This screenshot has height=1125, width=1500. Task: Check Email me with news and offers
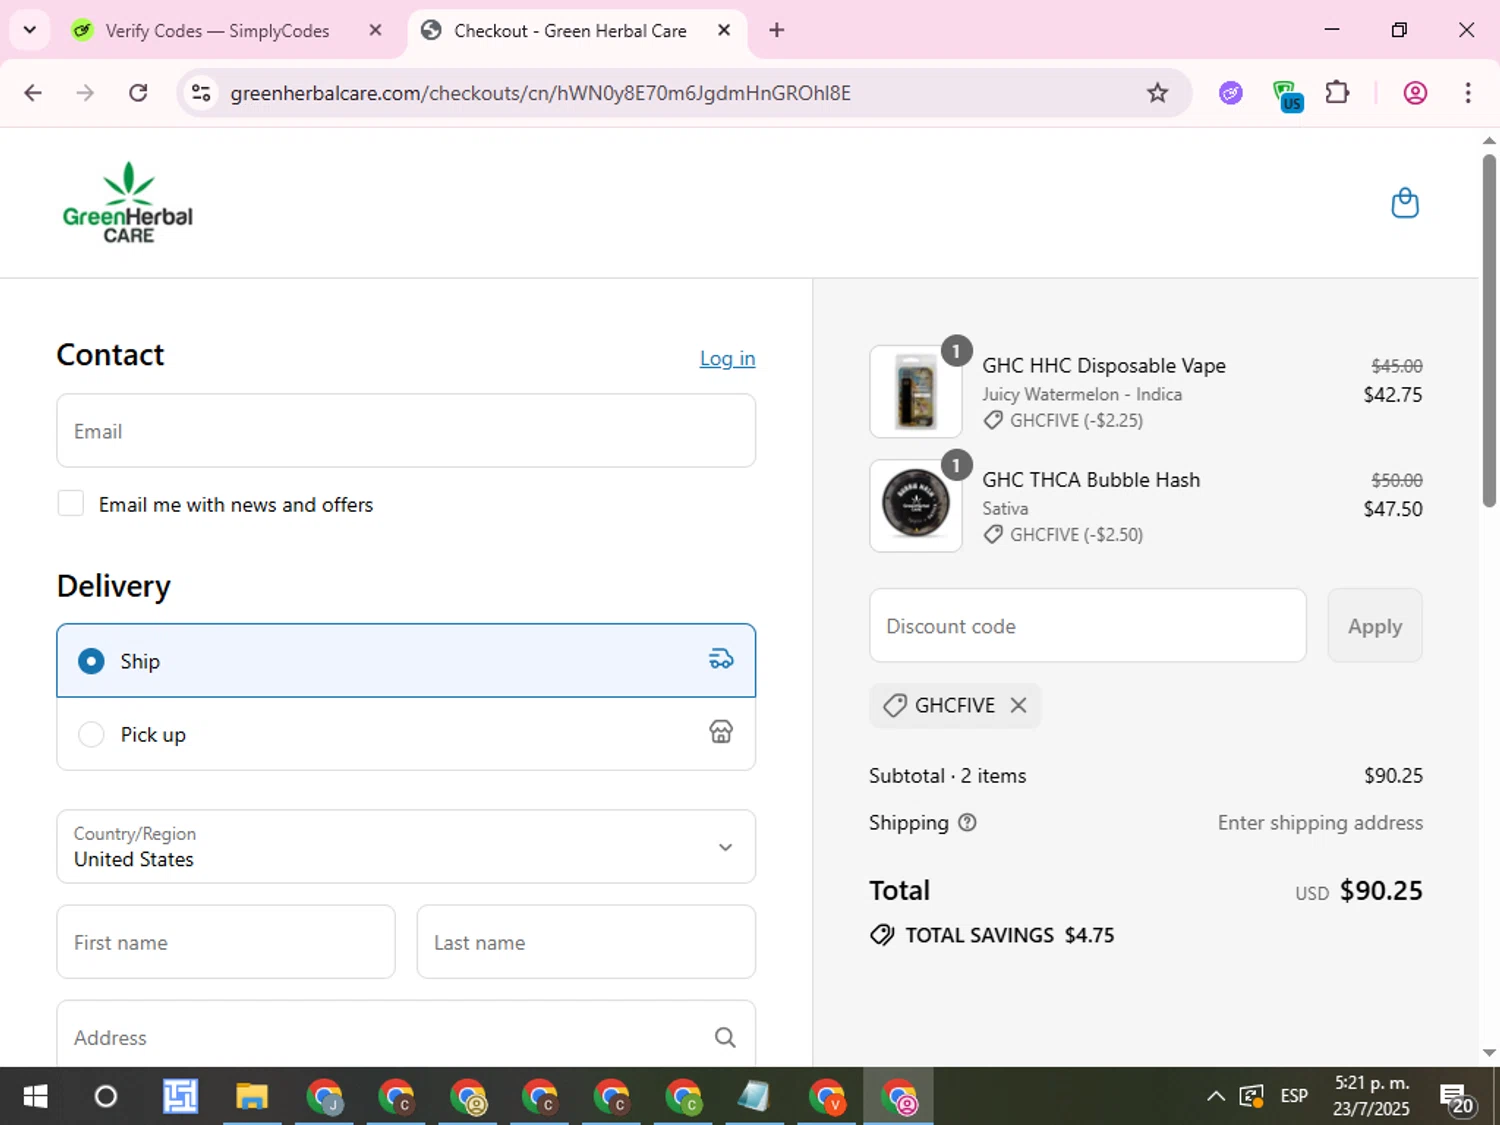[71, 503]
